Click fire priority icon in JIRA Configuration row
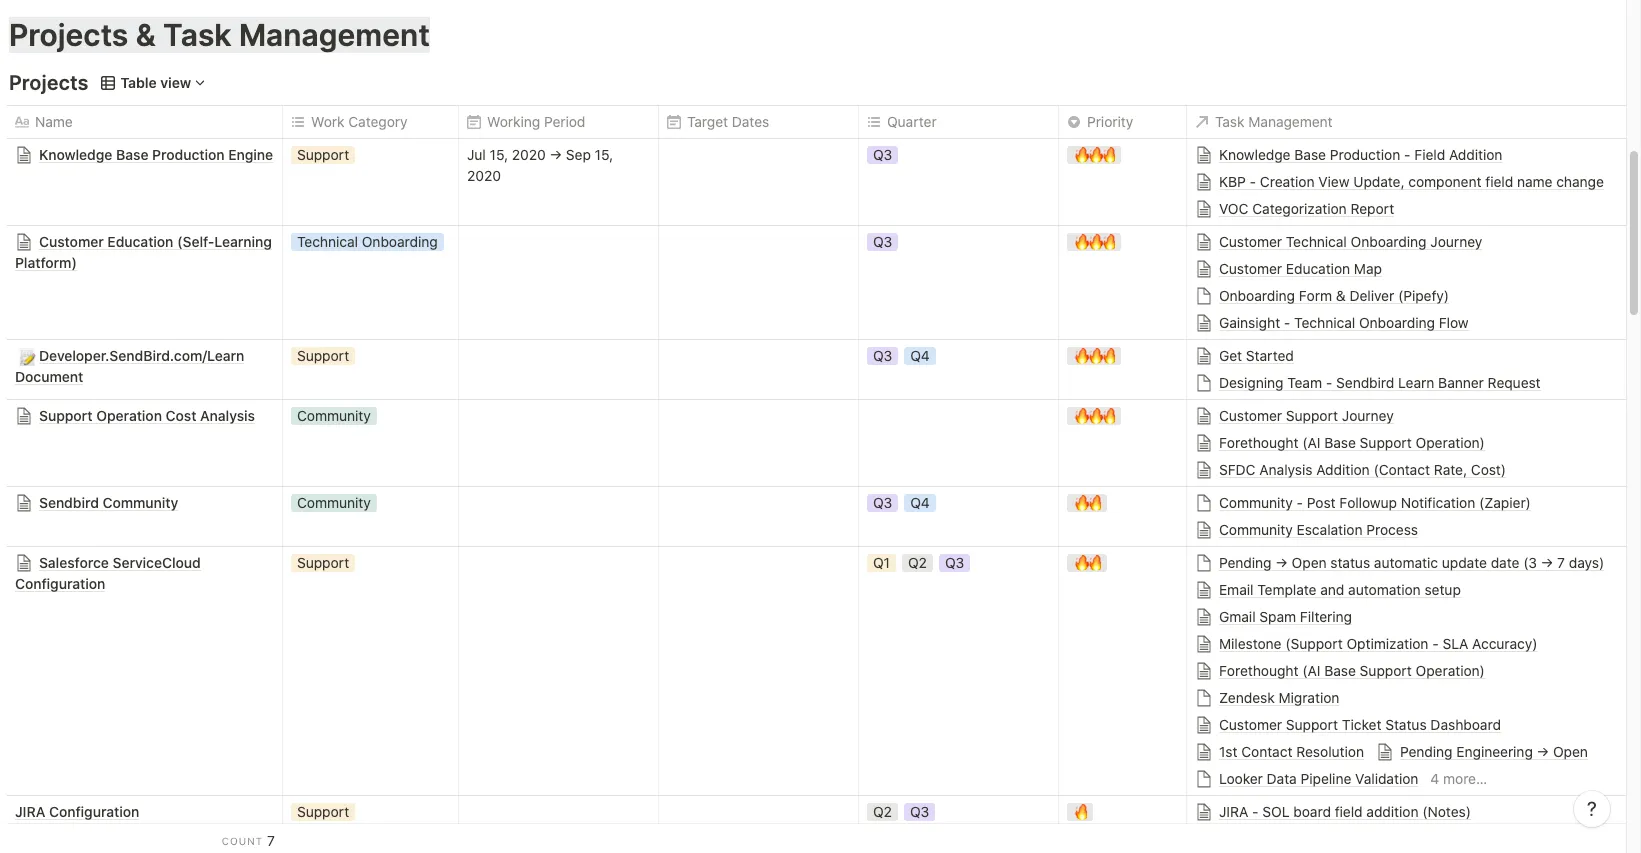1641x853 pixels. (1081, 812)
